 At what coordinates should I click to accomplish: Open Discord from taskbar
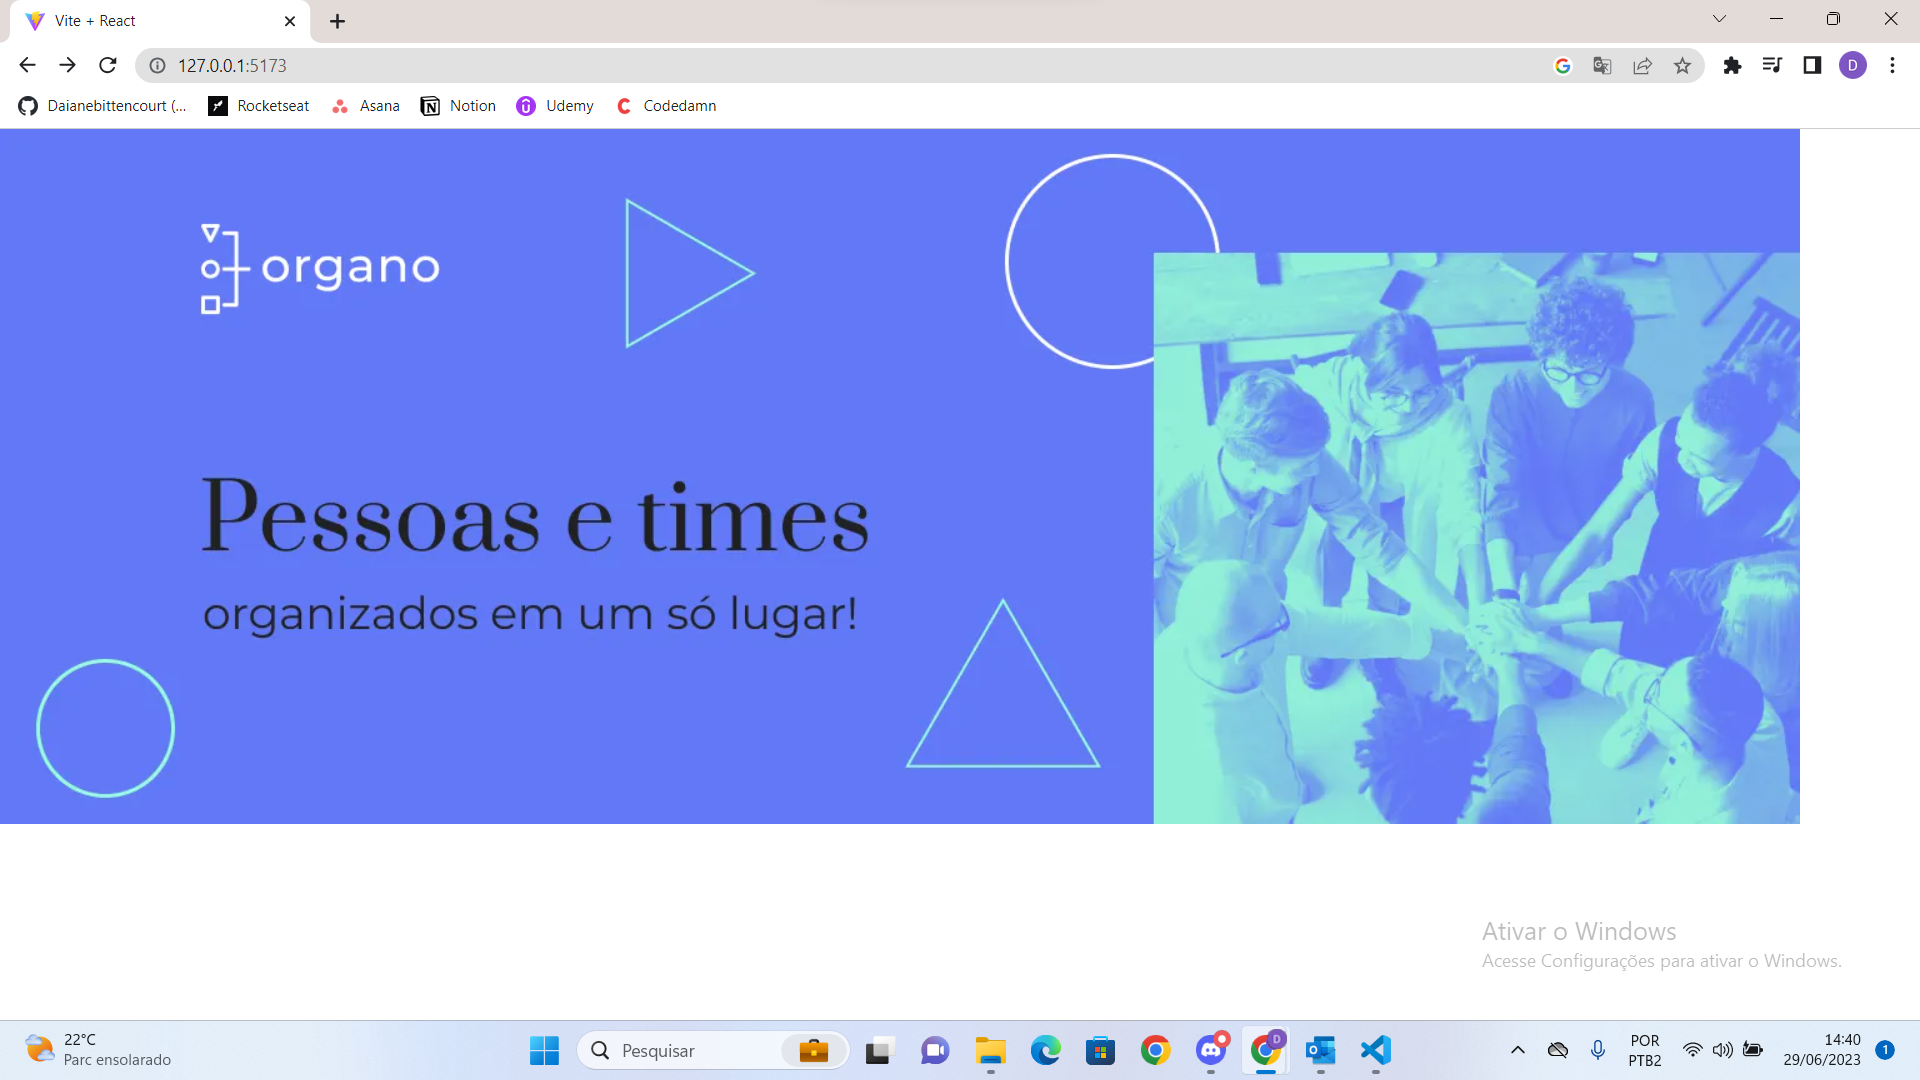[1211, 1051]
